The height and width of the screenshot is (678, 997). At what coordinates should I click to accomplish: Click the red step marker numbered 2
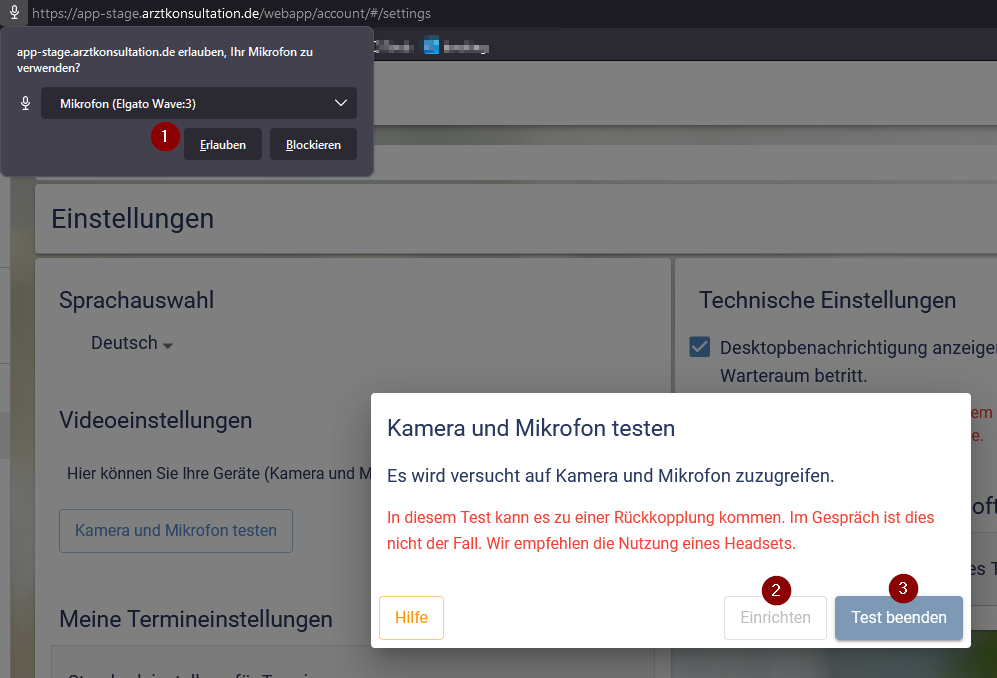pos(776,590)
